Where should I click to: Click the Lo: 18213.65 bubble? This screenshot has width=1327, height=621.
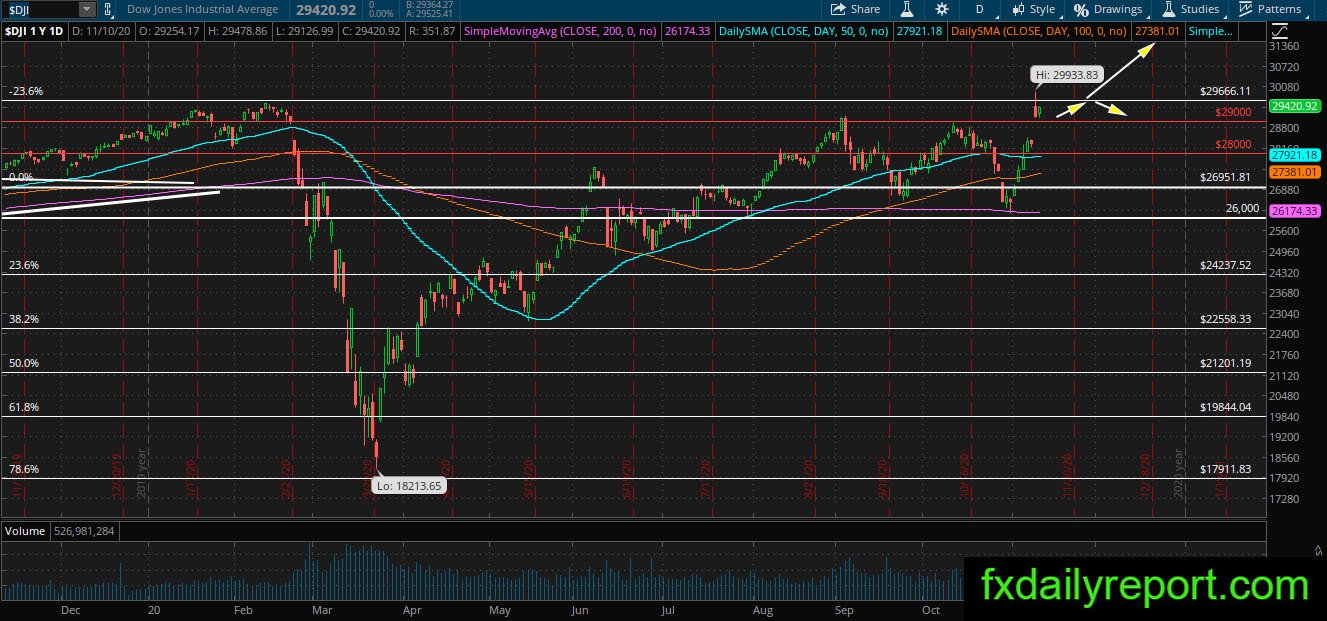point(407,485)
